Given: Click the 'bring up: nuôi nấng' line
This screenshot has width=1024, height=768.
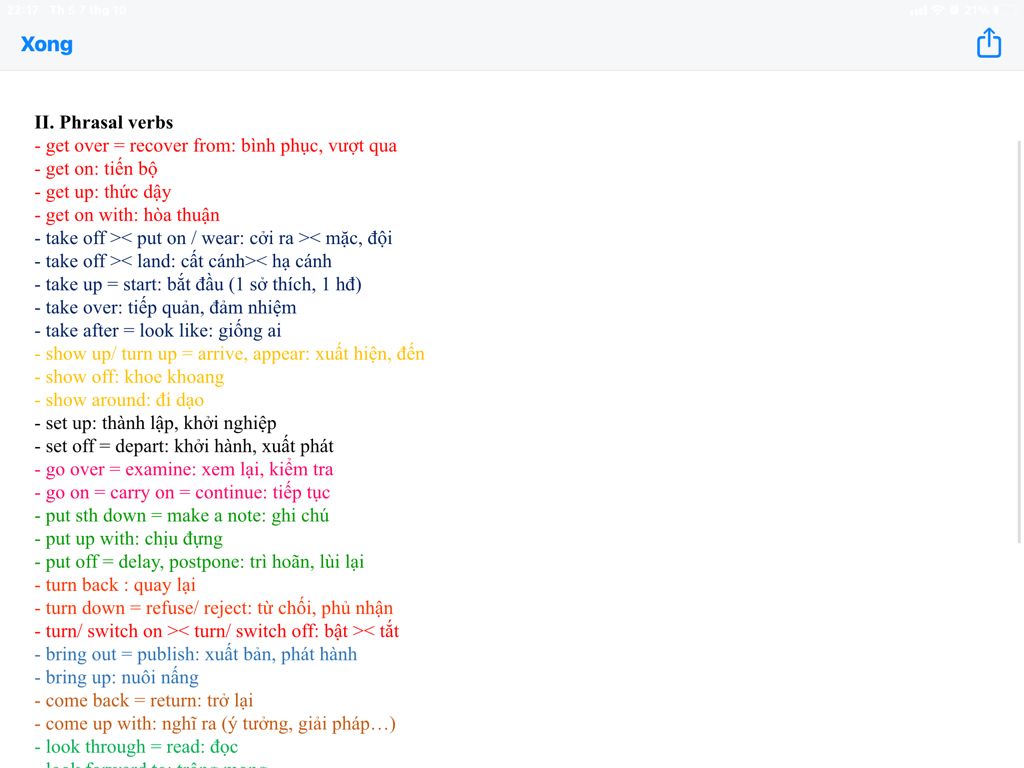Looking at the screenshot, I should 116,677.
